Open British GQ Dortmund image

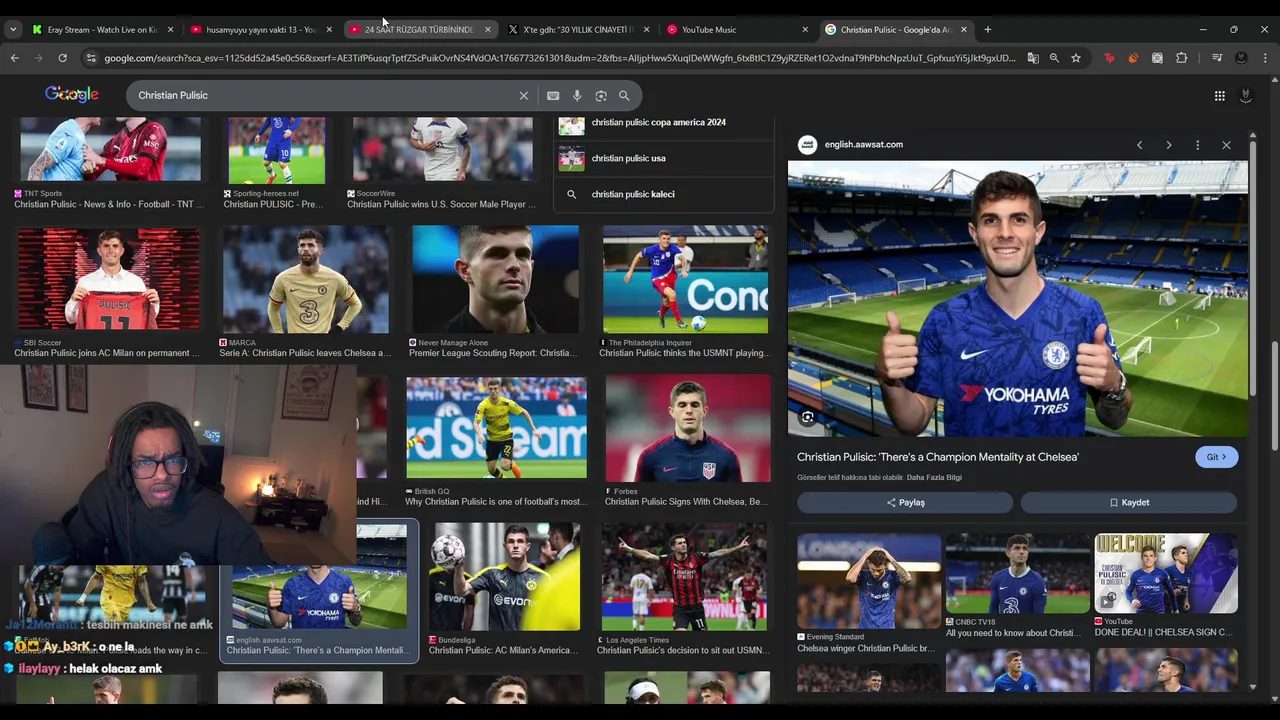(496, 428)
